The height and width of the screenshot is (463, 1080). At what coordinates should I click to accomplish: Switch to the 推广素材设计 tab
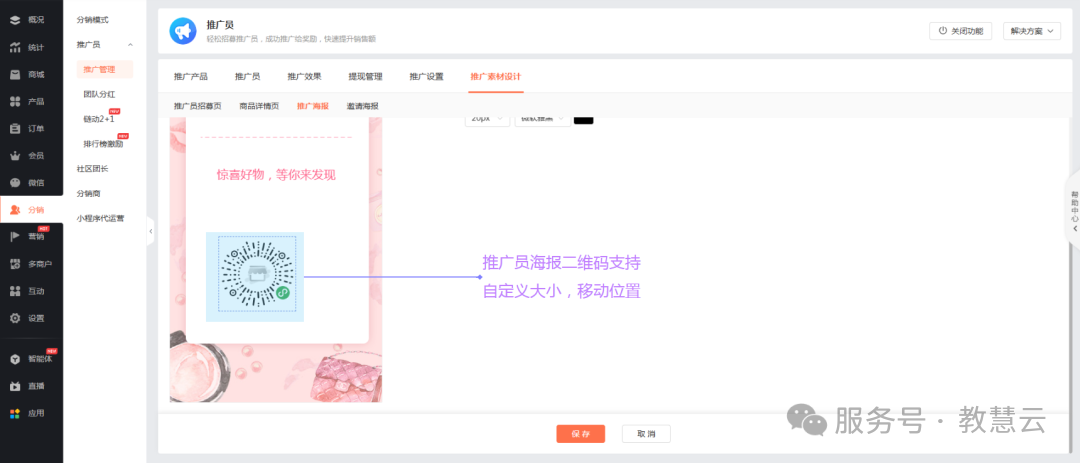click(496, 76)
